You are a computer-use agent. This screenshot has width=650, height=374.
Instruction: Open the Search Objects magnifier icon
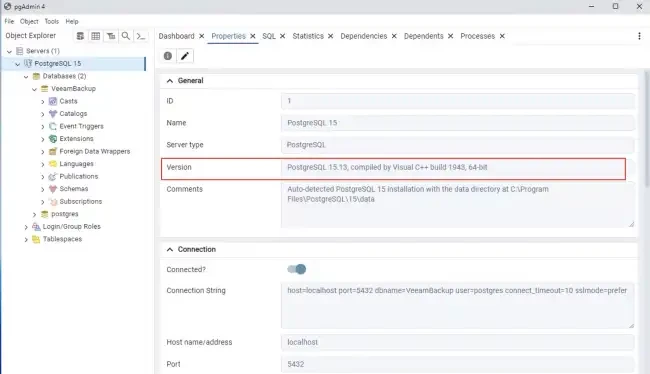pos(126,36)
